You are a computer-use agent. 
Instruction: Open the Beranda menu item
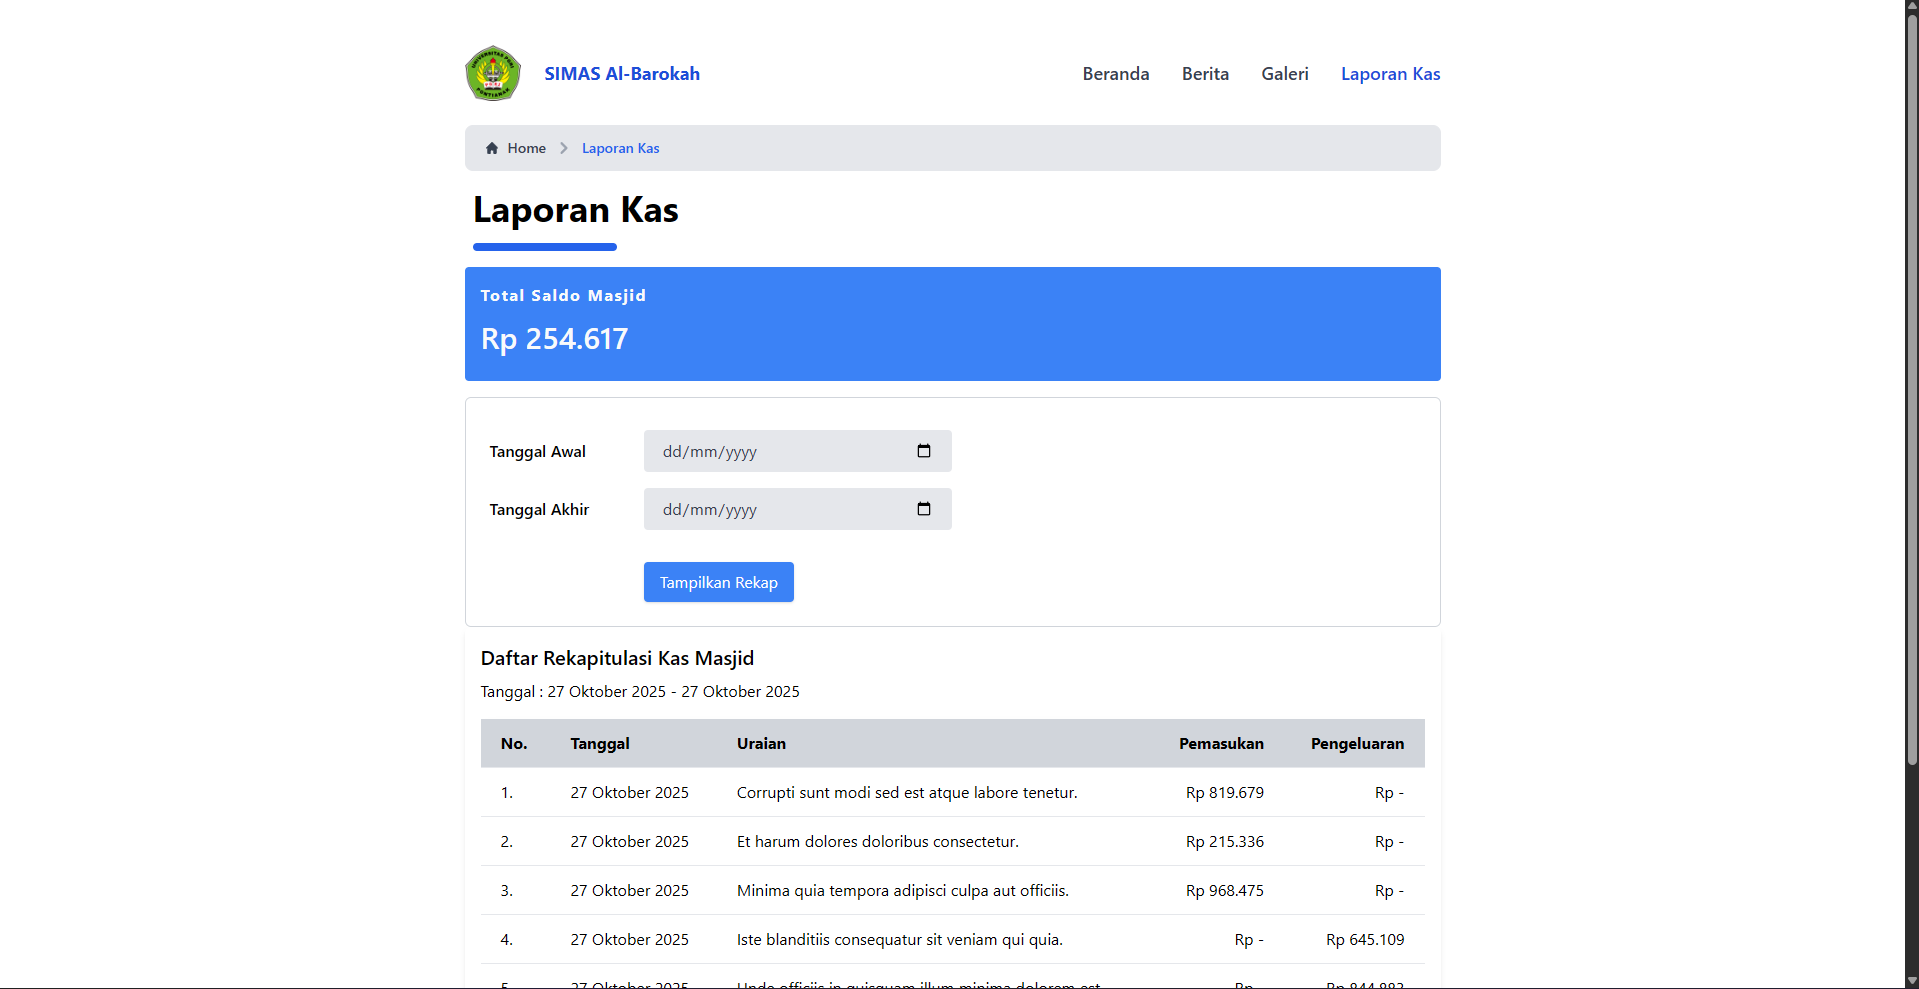[x=1115, y=74]
